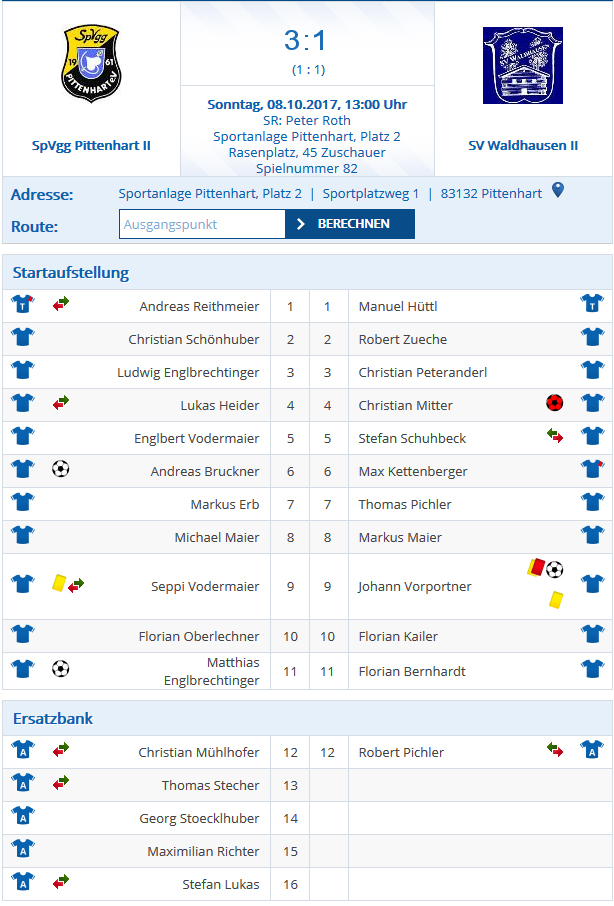Click the SV Waldhausen club crest

(523, 65)
